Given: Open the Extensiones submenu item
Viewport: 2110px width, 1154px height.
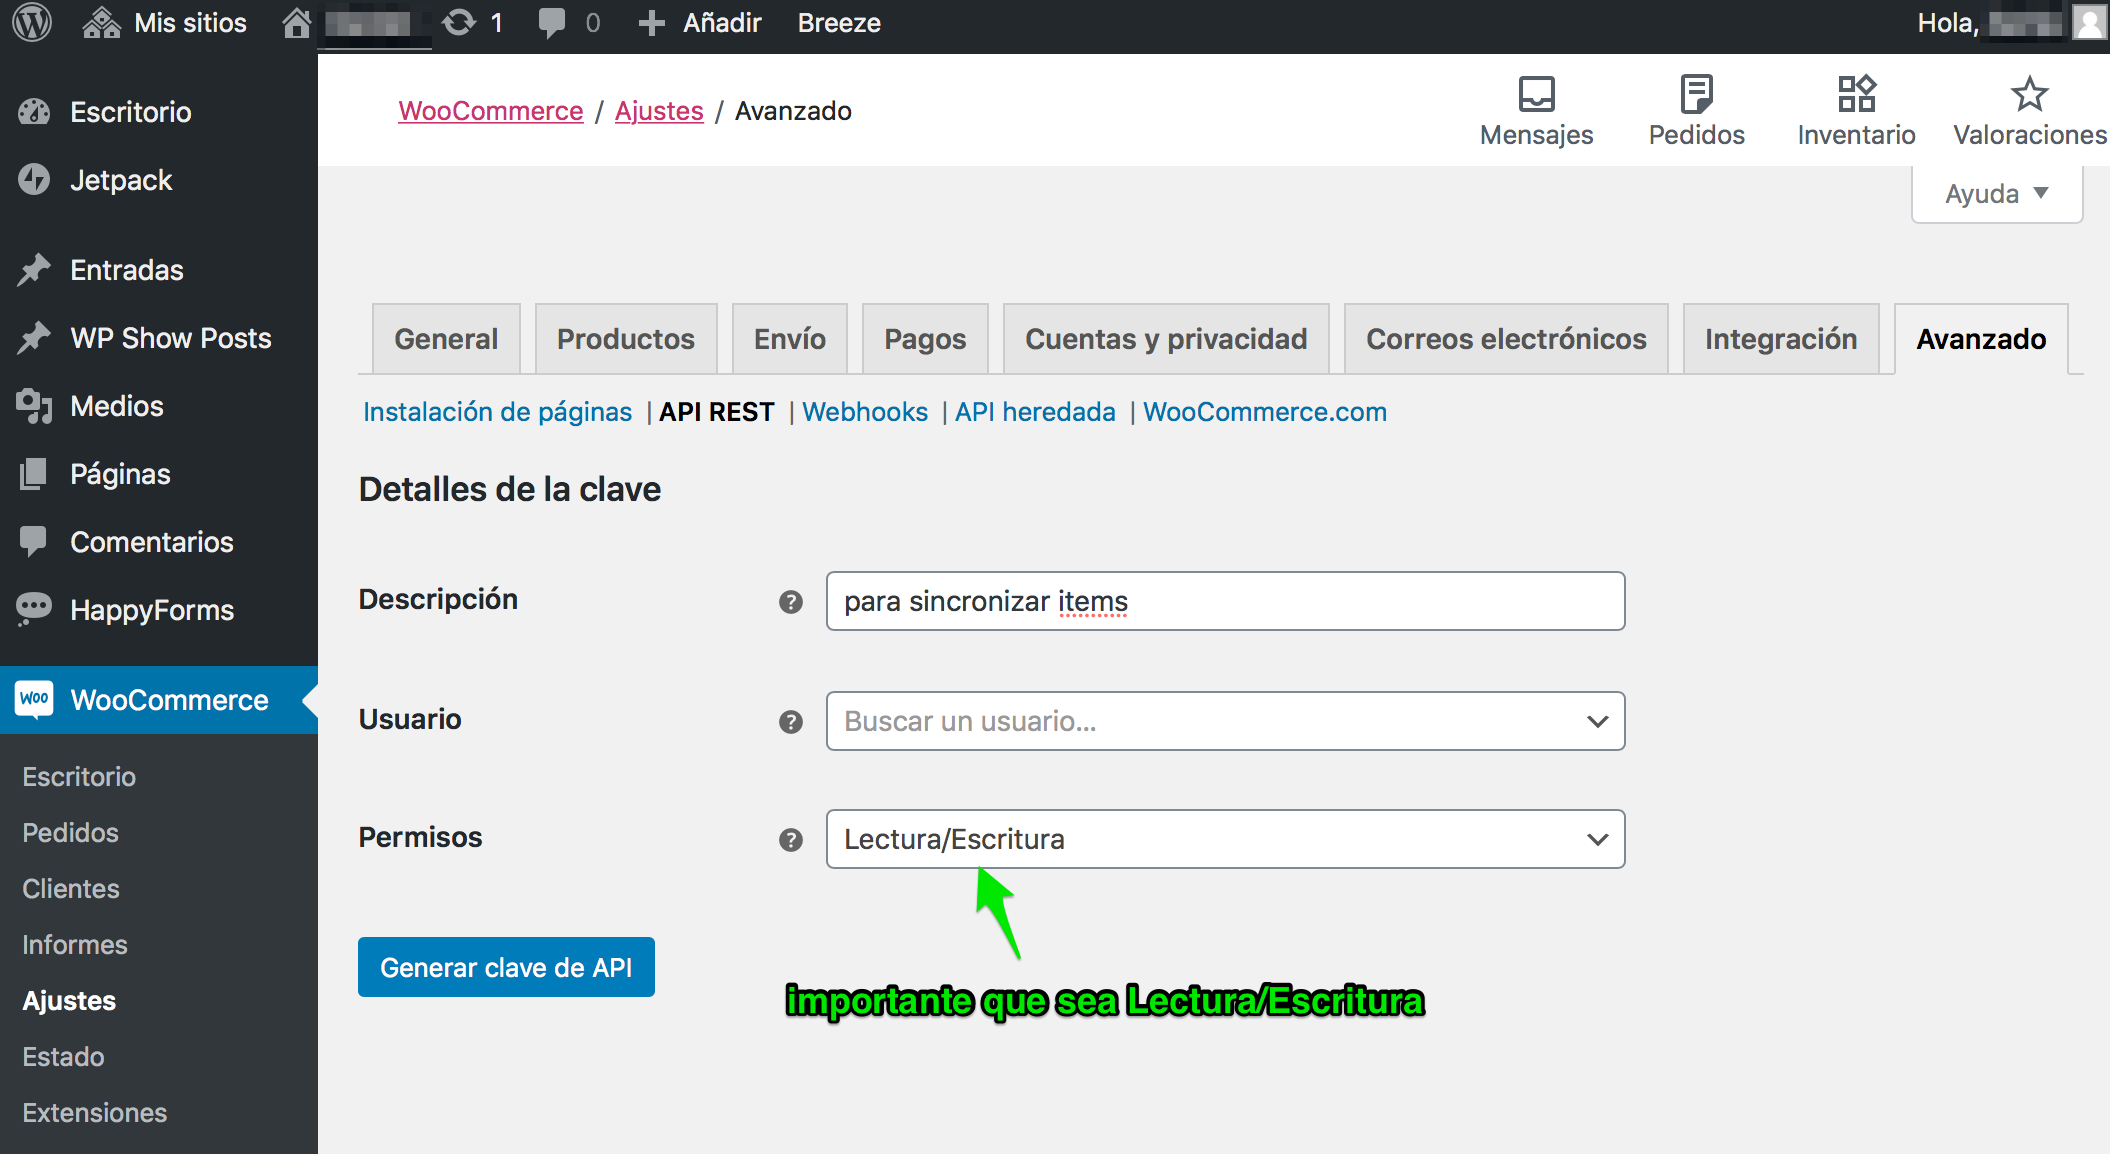Looking at the screenshot, I should click(95, 1113).
